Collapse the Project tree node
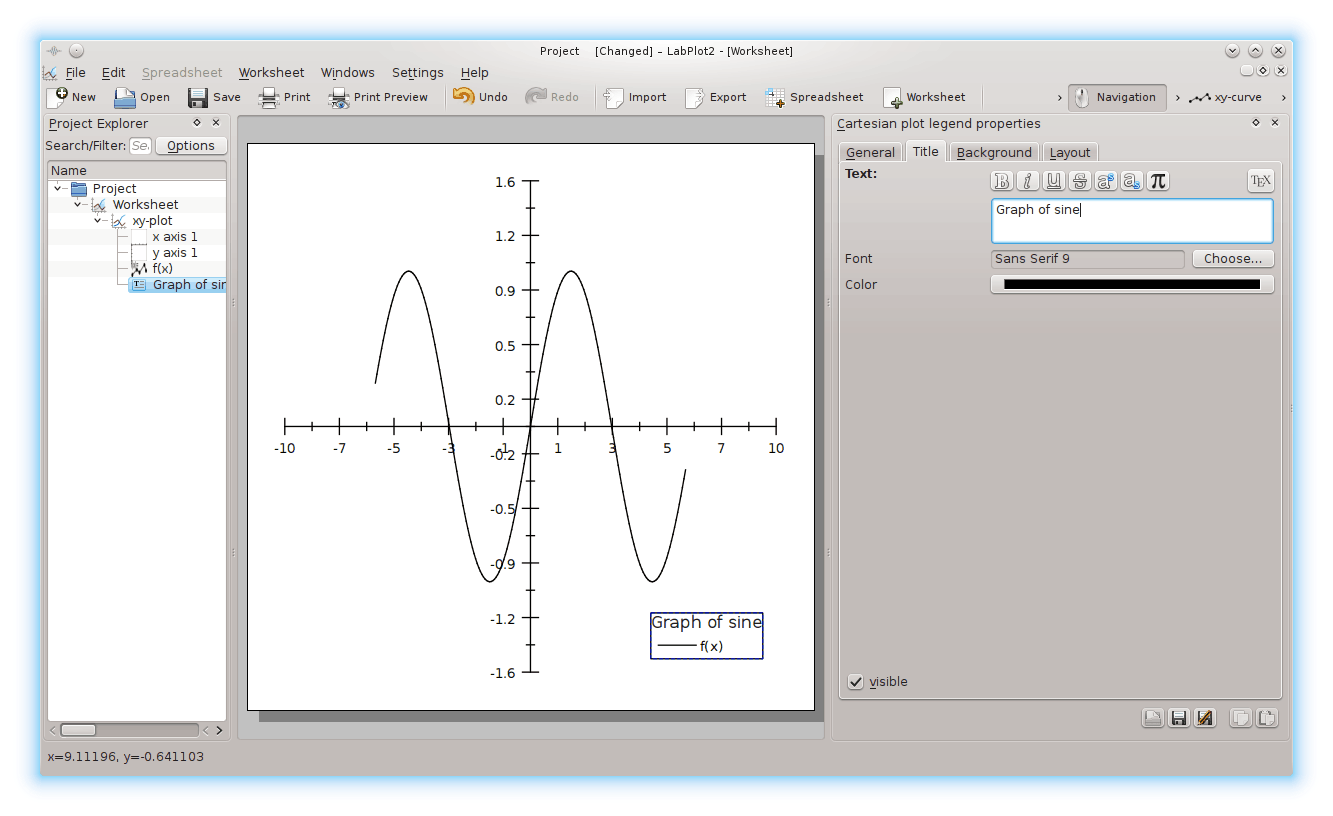 point(59,188)
